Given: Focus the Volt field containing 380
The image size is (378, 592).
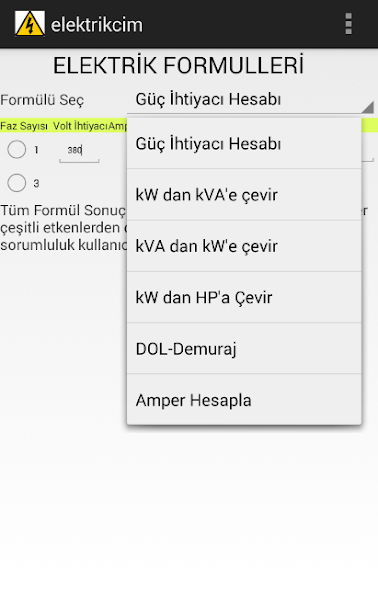Looking at the screenshot, I should [79, 151].
